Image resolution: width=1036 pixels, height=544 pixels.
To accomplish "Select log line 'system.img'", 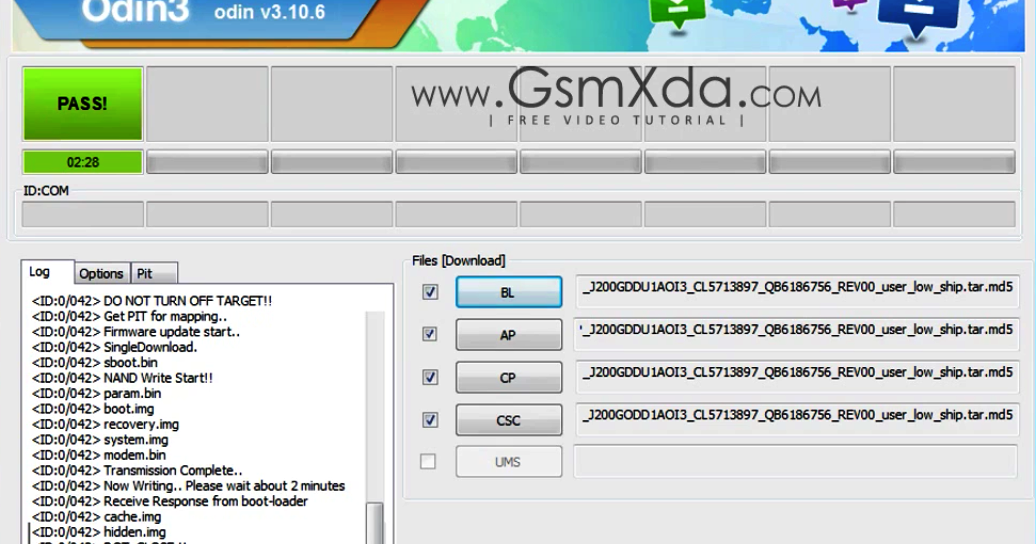I will pyautogui.click(x=100, y=440).
